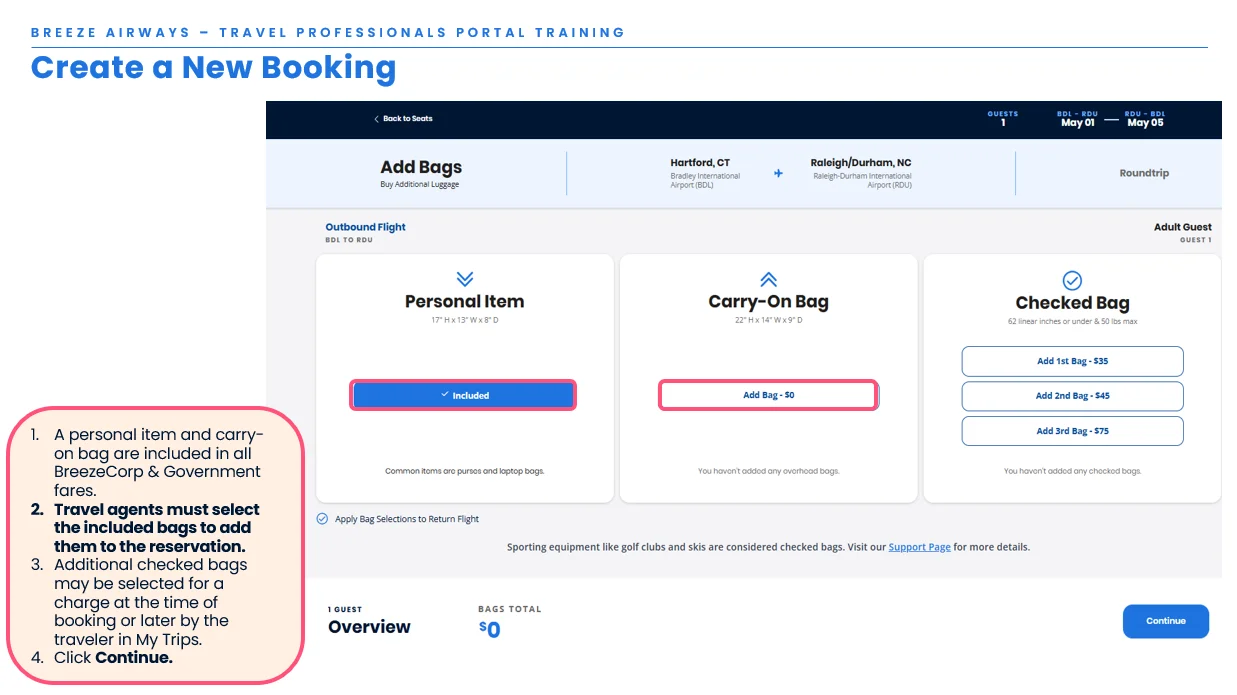The height and width of the screenshot is (695, 1237).
Task: Click the Add Bags heading
Action: tap(421, 167)
